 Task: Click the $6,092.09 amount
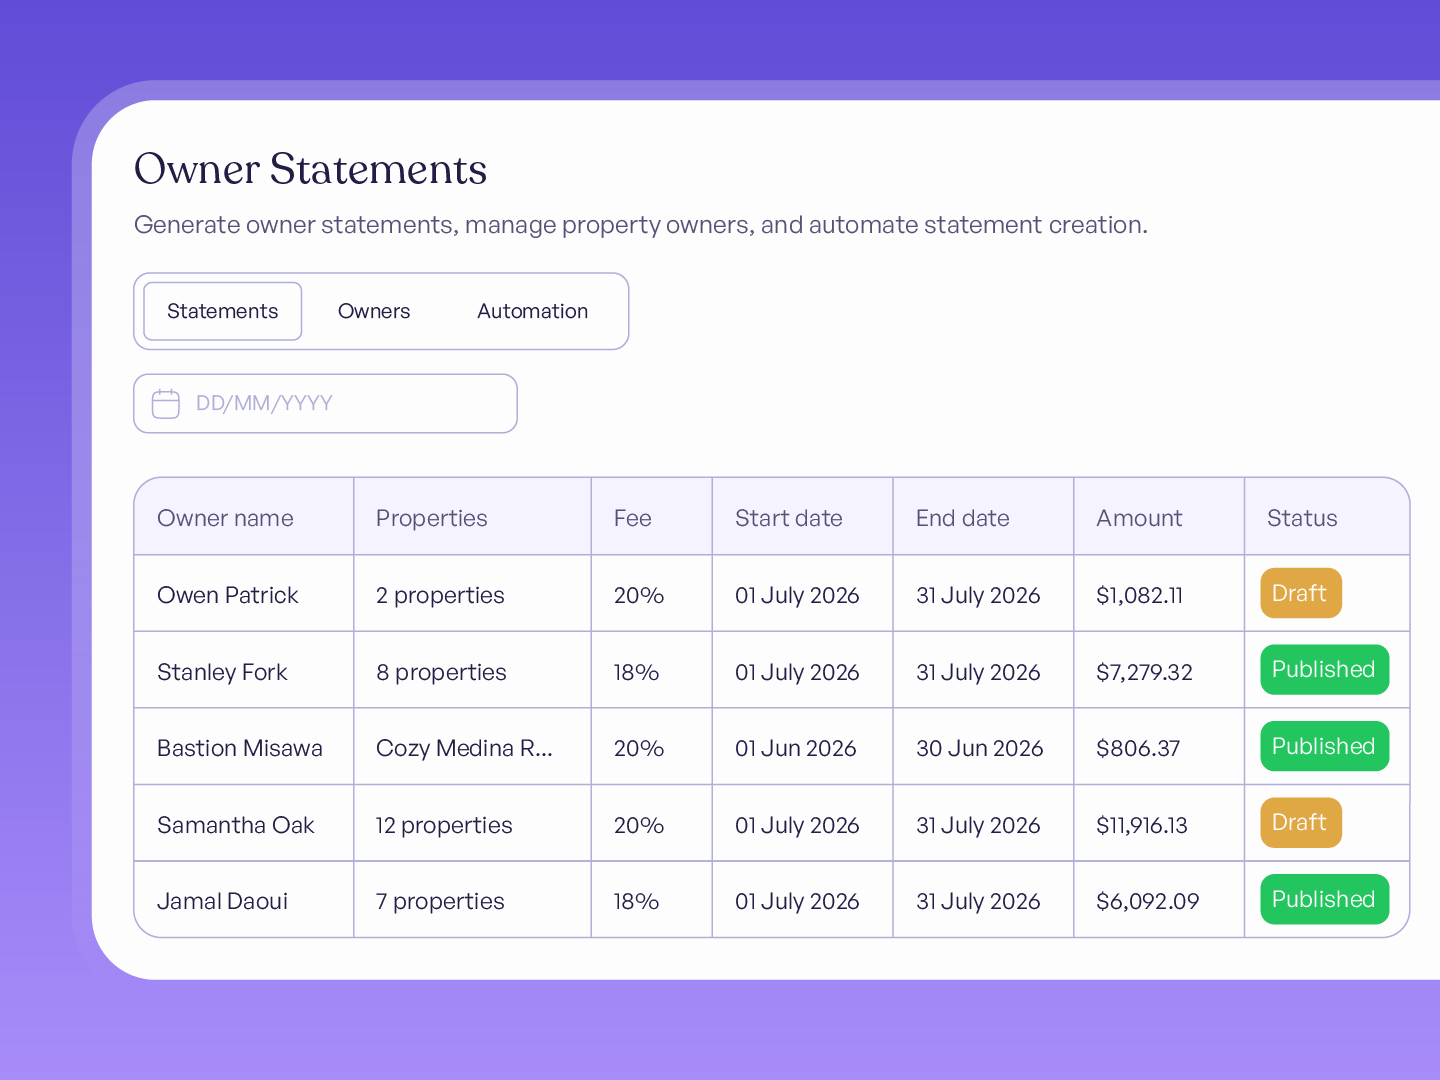pyautogui.click(x=1148, y=901)
